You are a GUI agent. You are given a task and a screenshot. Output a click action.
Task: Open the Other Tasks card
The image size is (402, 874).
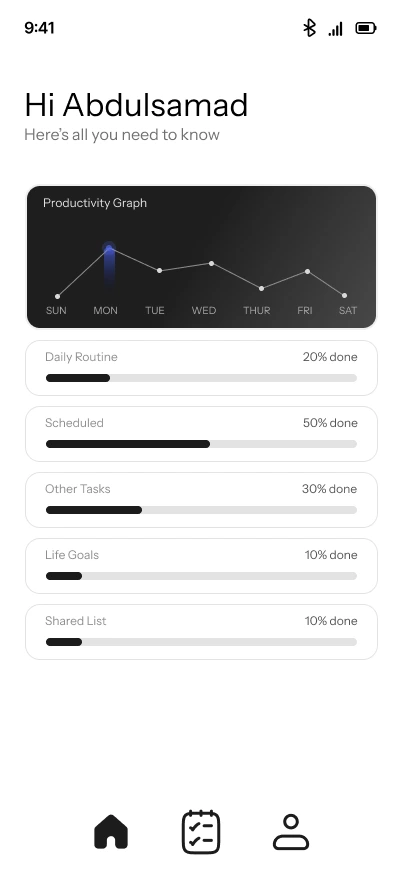pos(201,500)
